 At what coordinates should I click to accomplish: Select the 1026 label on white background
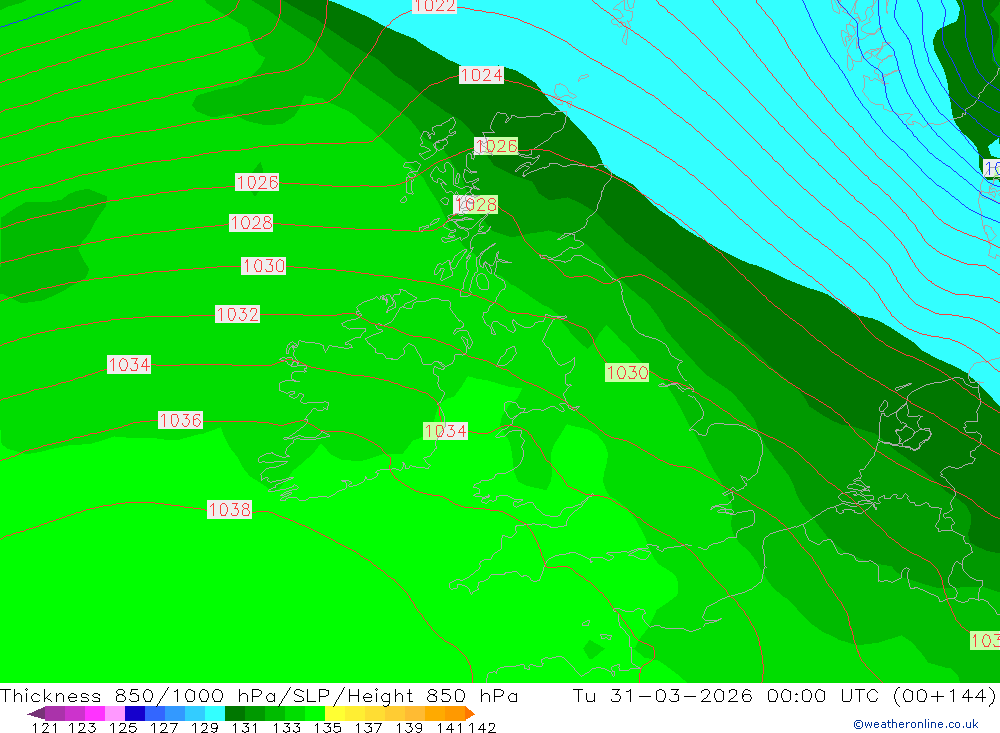(257, 182)
